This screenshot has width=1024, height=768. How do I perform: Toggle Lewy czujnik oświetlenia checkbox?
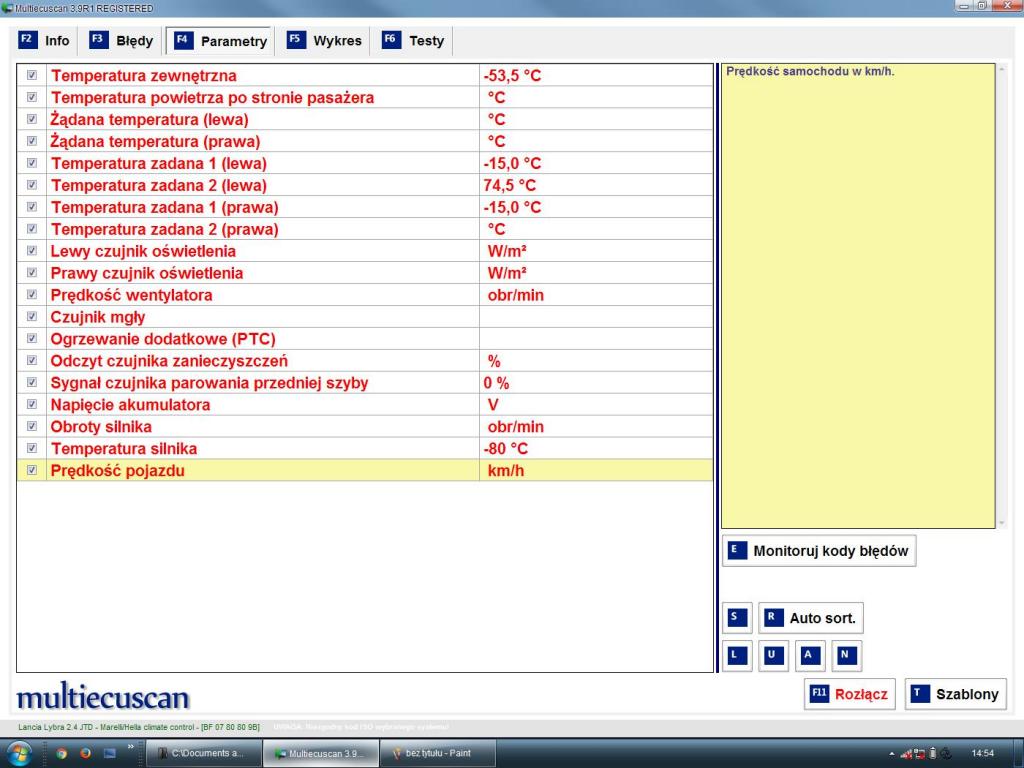pos(31,251)
